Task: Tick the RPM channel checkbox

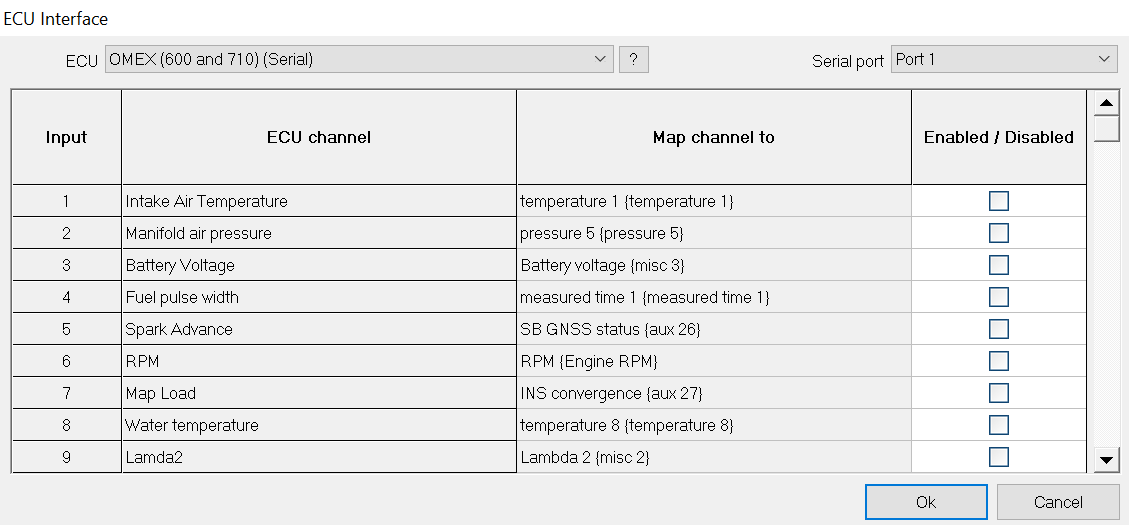Action: point(998,361)
